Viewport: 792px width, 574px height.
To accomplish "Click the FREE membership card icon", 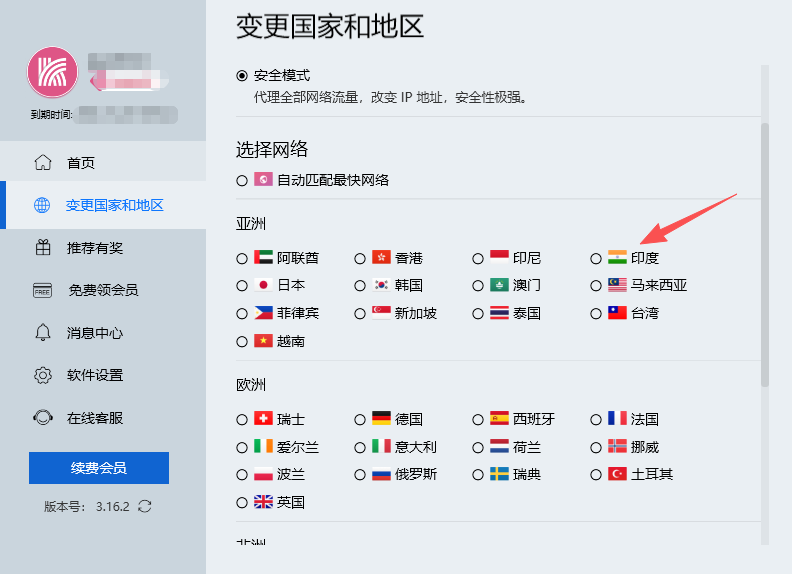I will [42, 291].
